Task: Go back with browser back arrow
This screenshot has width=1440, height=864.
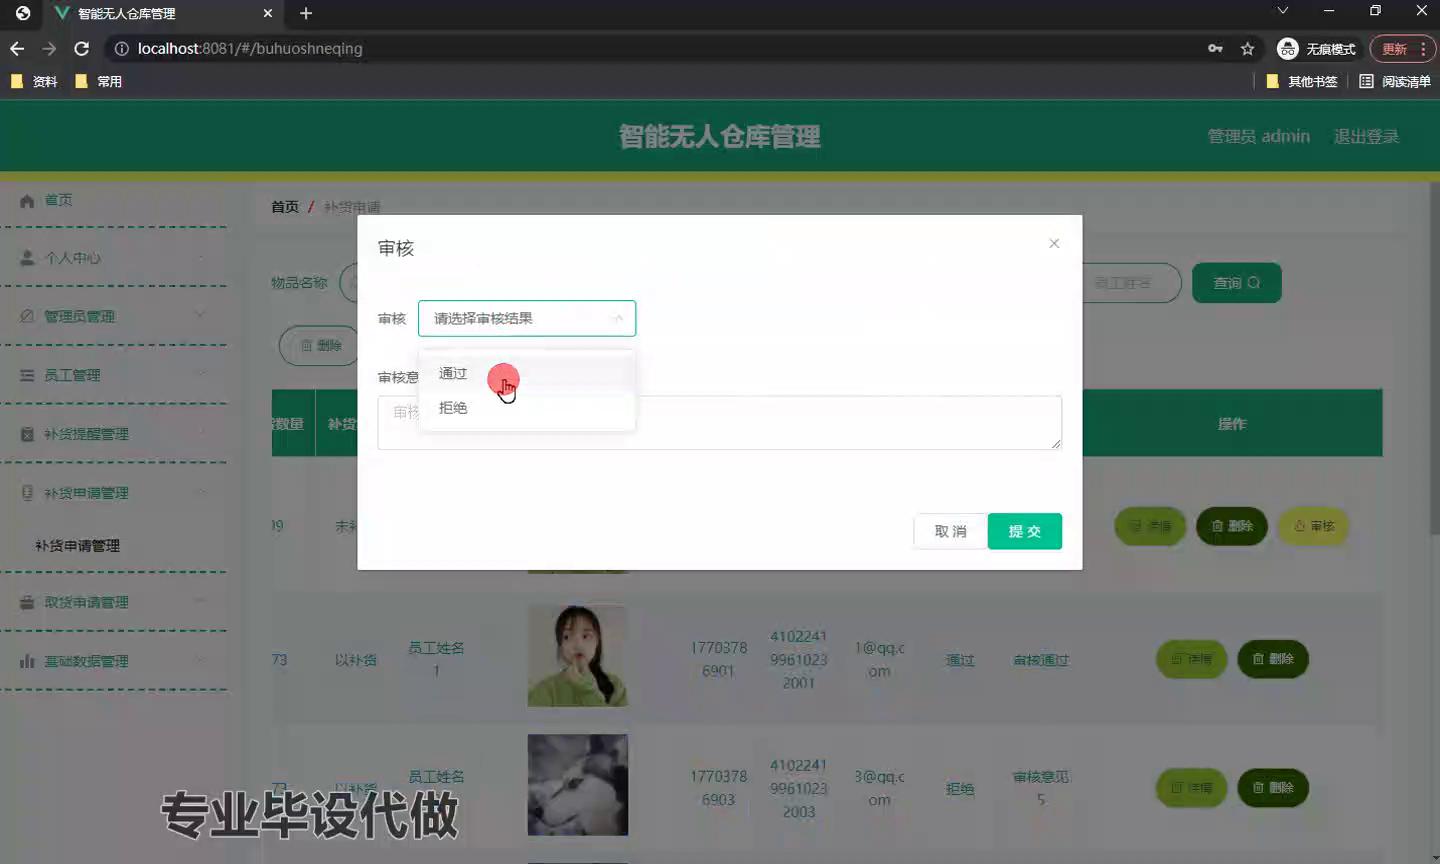Action: [x=17, y=48]
